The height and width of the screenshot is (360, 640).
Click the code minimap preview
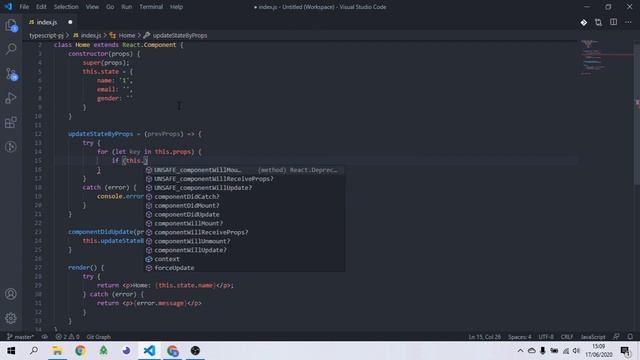coord(606,58)
